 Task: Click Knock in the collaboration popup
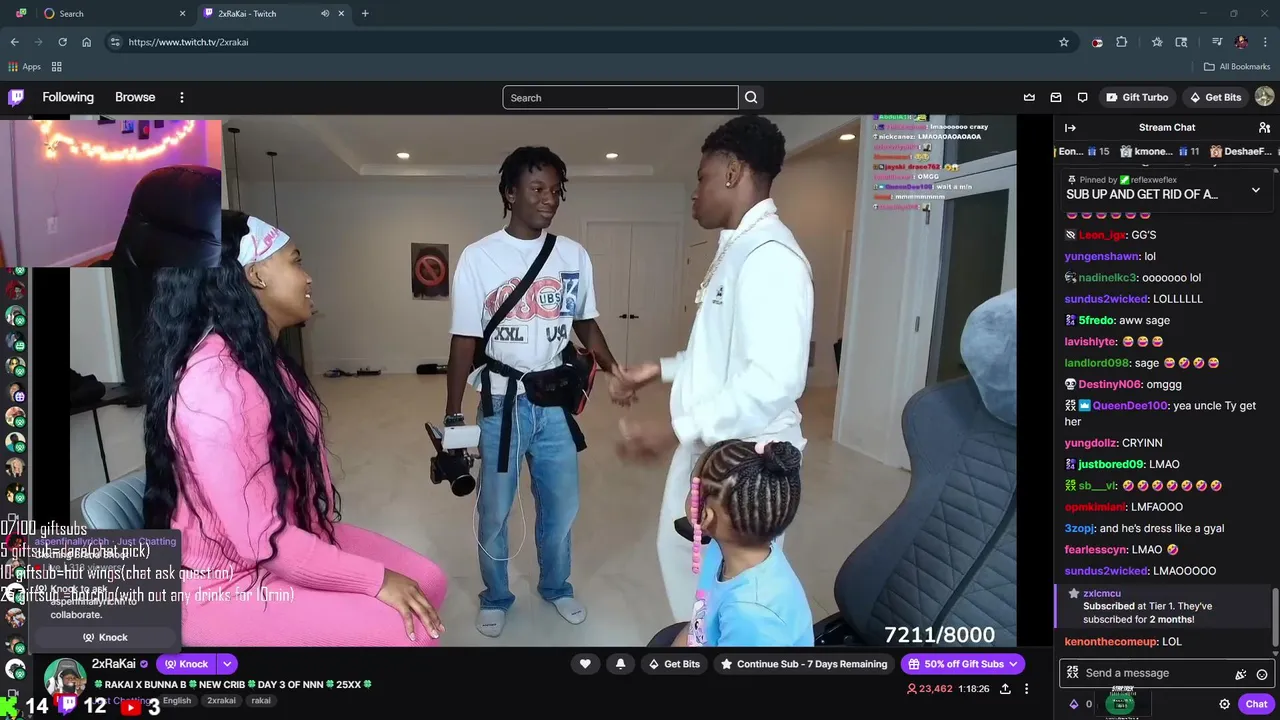point(105,637)
